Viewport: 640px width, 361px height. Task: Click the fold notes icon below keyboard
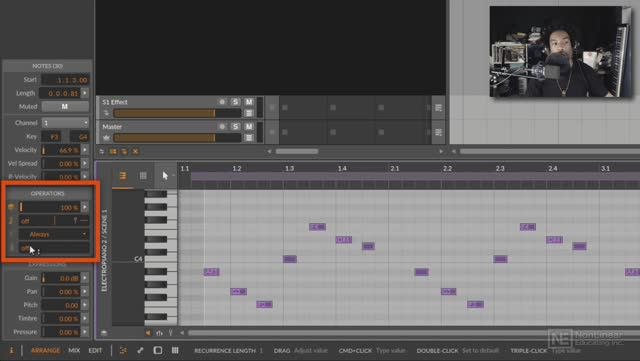[x=159, y=333]
